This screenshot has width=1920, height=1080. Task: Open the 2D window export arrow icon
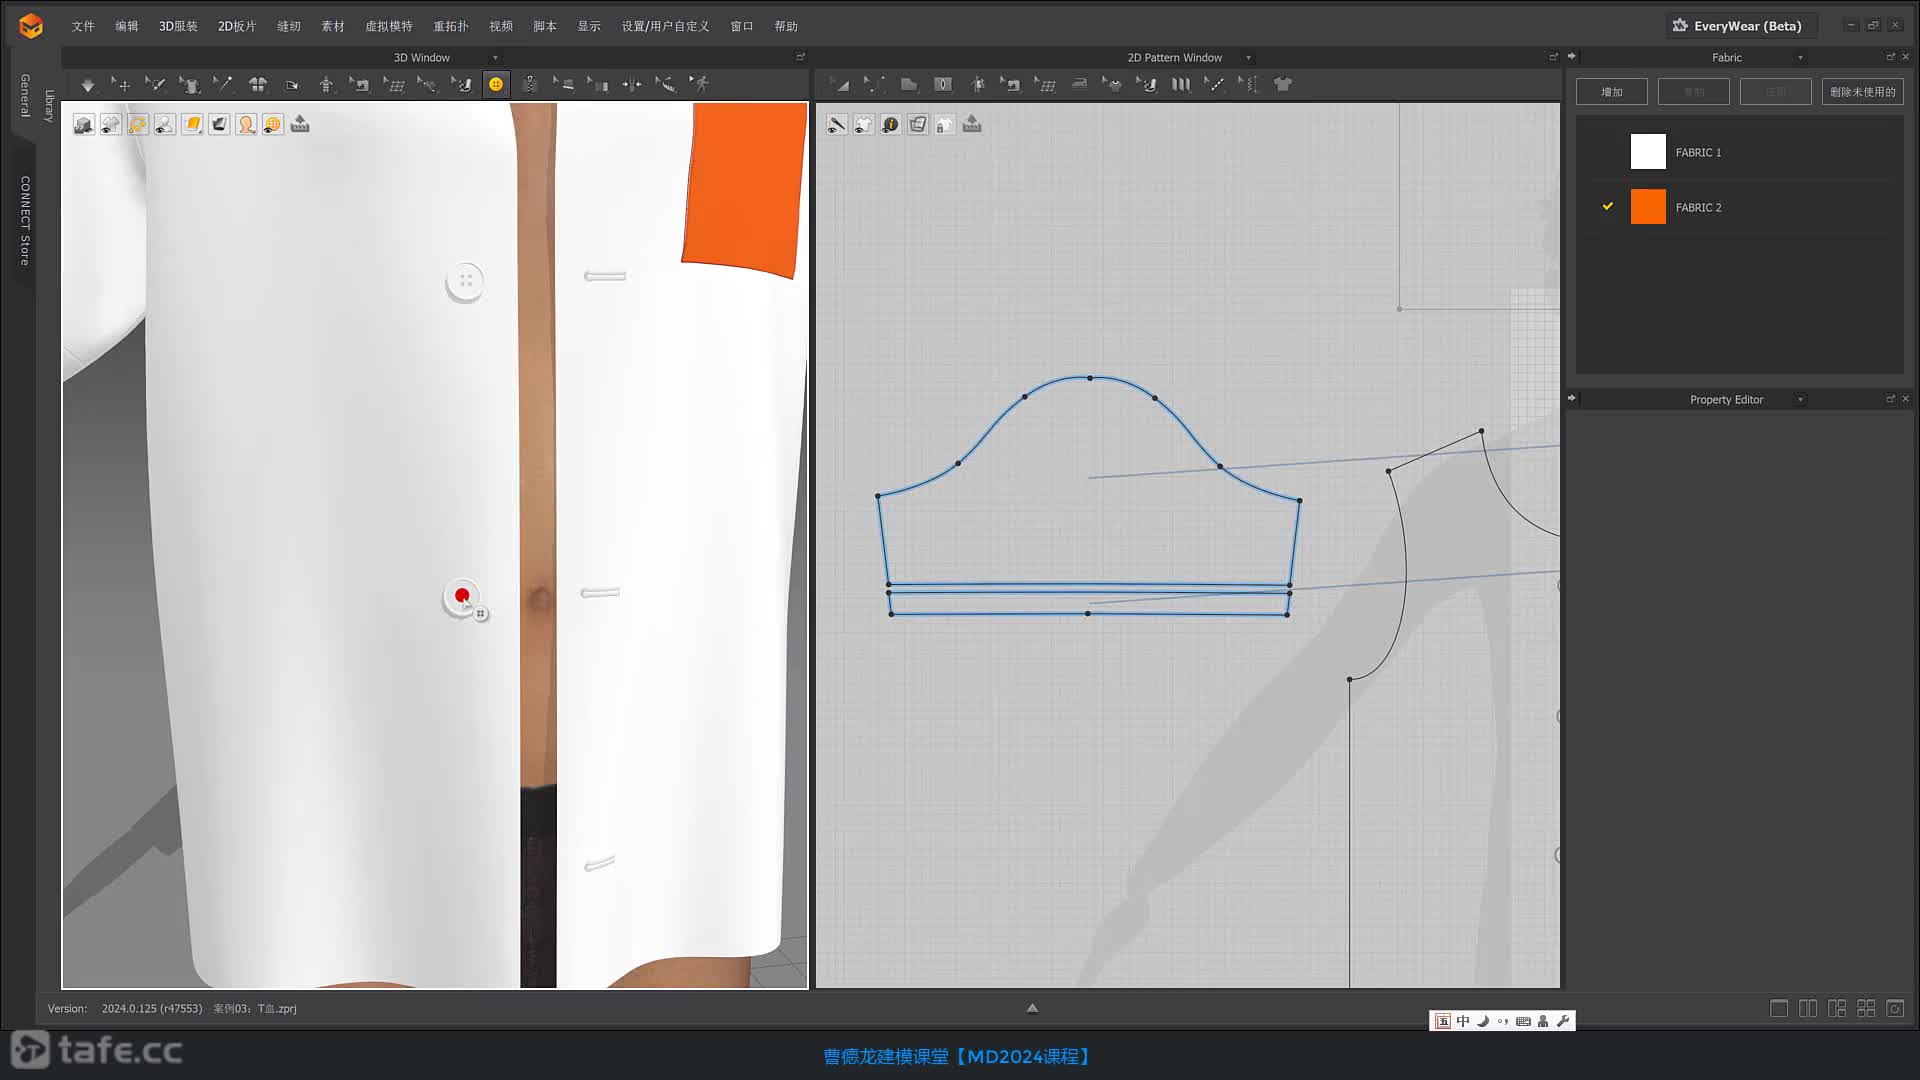tap(972, 124)
